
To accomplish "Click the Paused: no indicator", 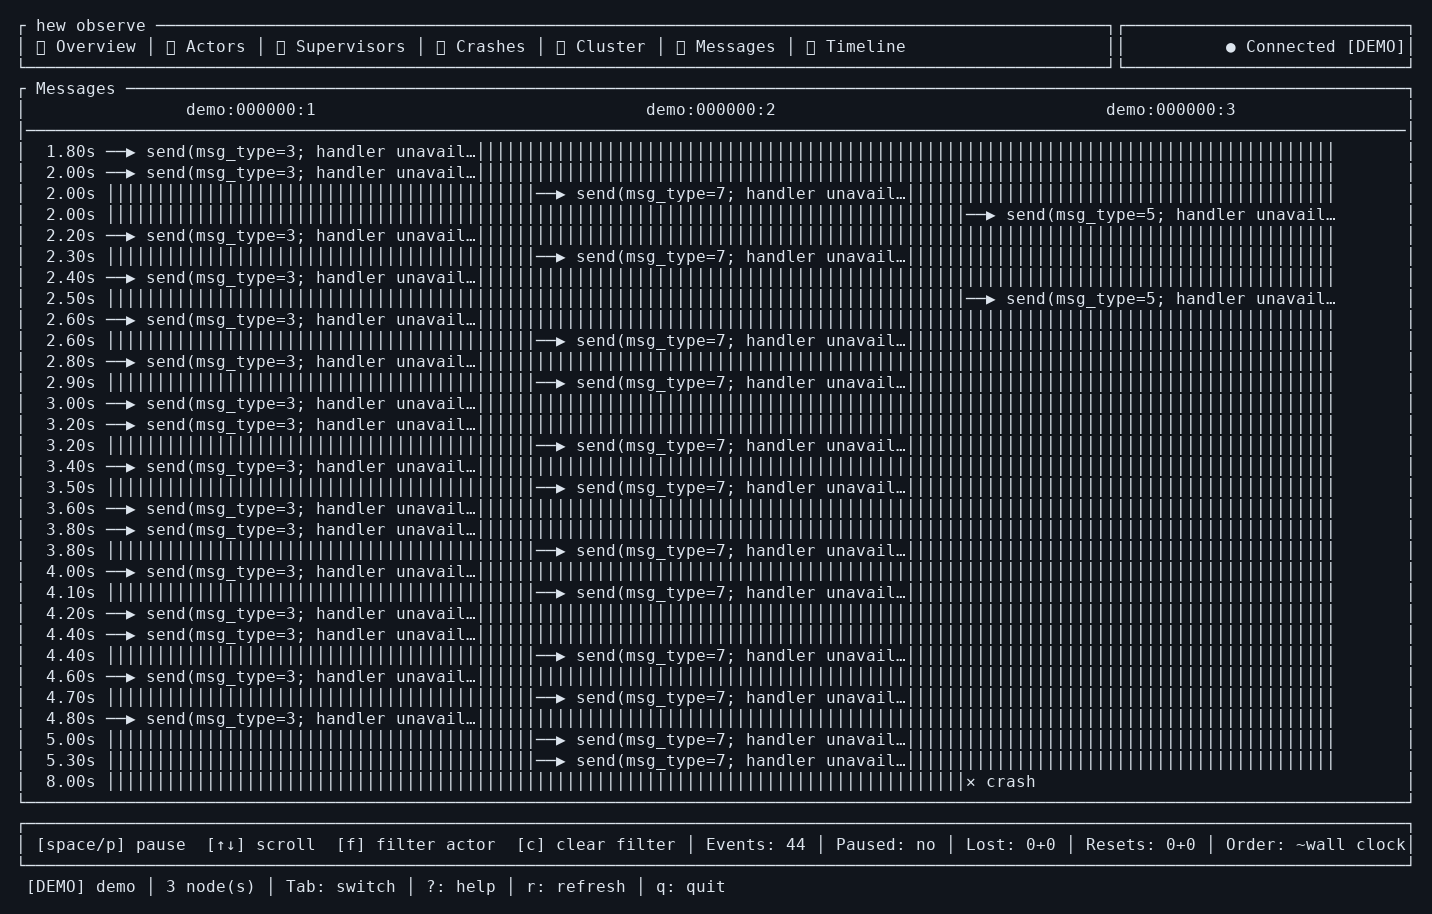I will click(x=886, y=845).
